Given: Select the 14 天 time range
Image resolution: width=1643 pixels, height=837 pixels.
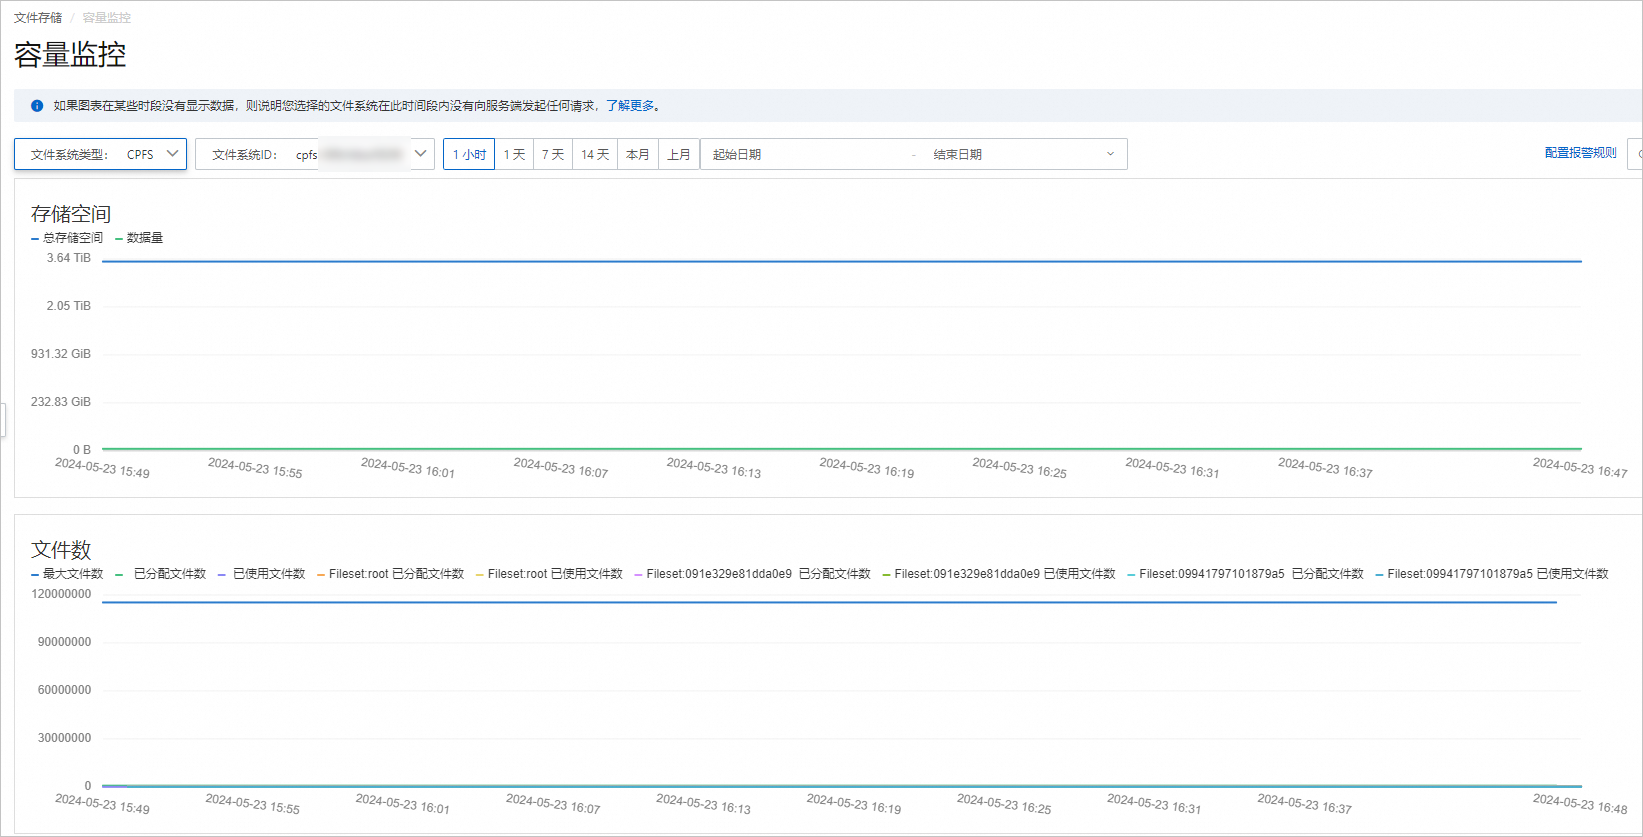Looking at the screenshot, I should pos(595,154).
